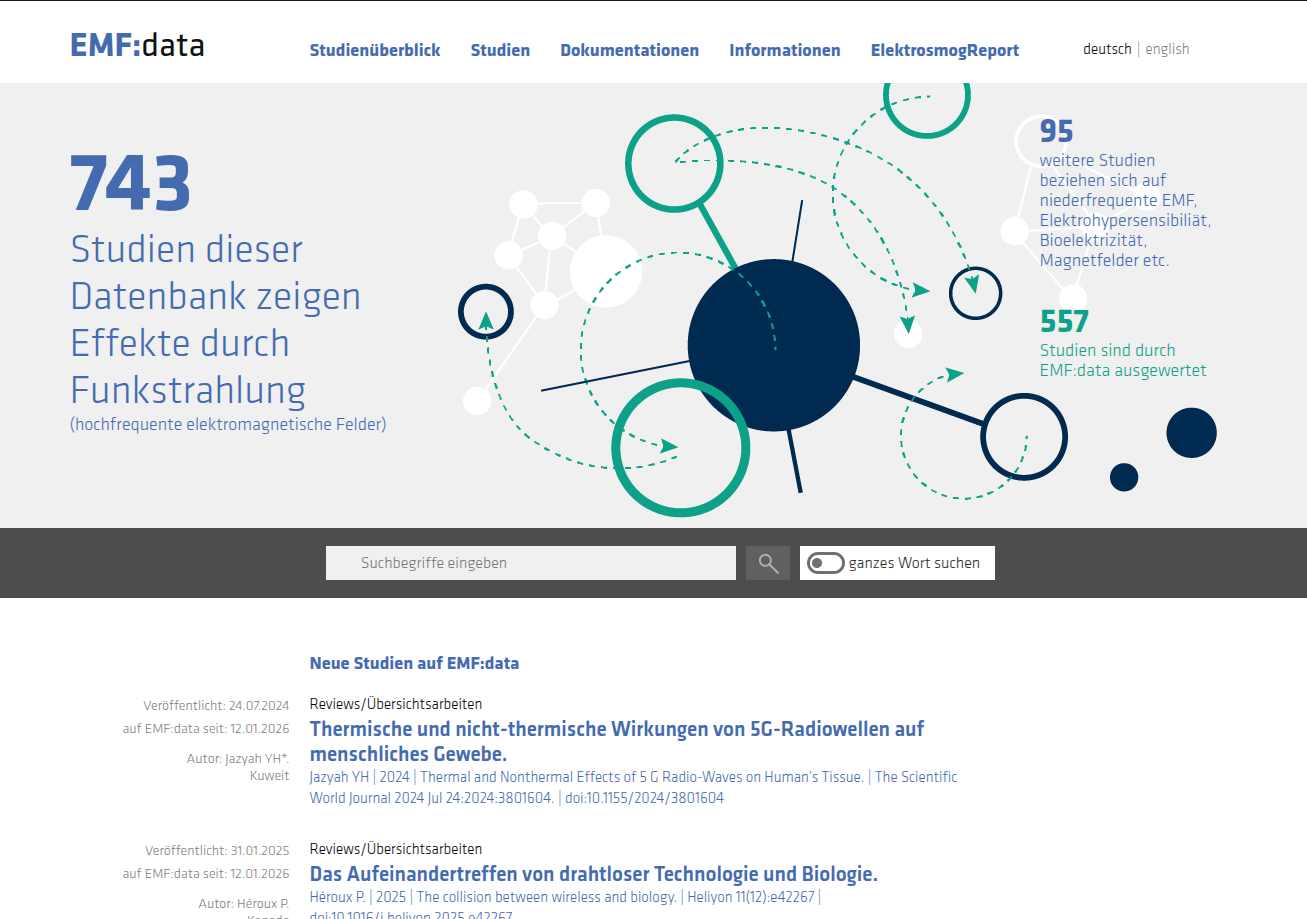The width and height of the screenshot is (1307, 919).
Task: Click the "Reviews/Übersichtsarbeiten" label above the 5G study
Action: coord(396,704)
